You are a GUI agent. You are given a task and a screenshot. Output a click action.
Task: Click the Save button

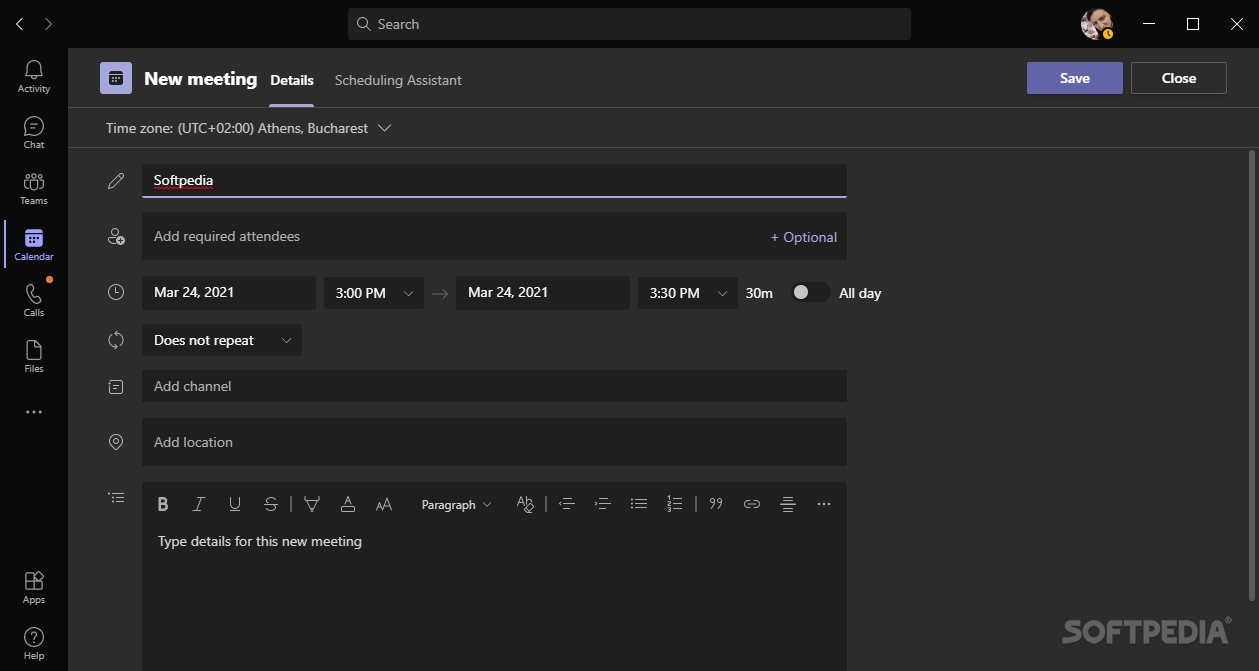[1074, 78]
